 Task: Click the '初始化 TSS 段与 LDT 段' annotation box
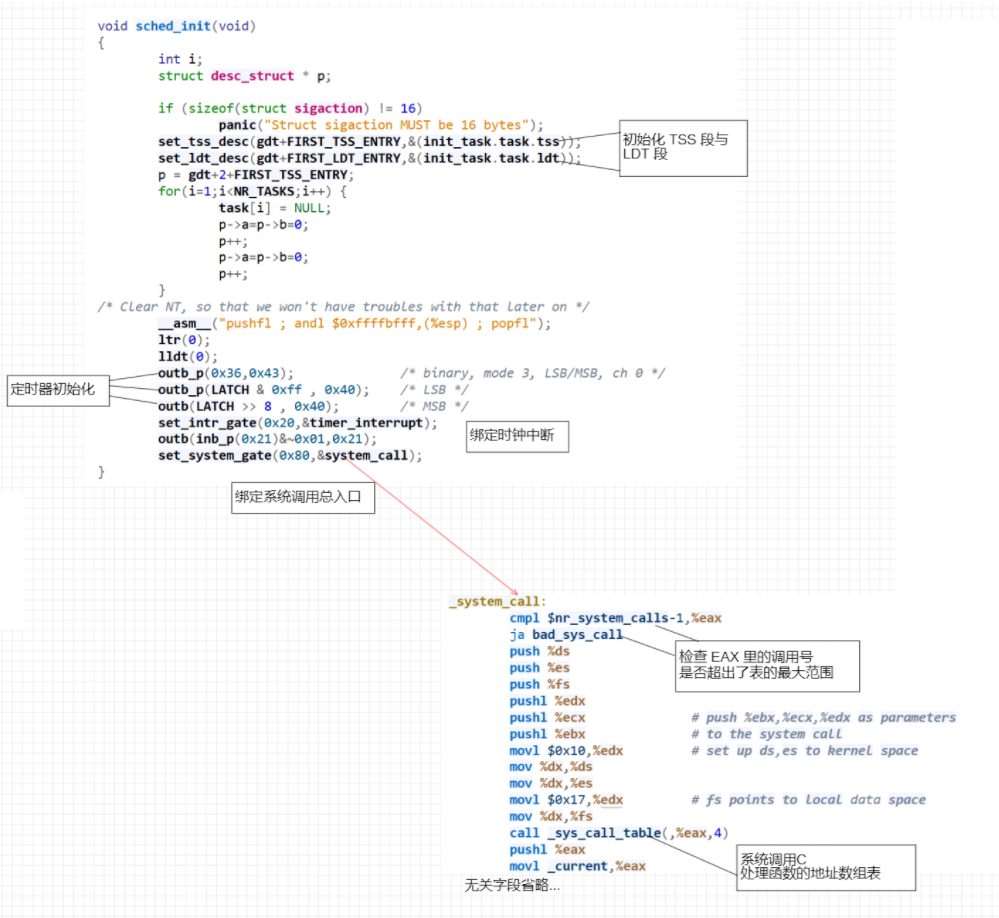coord(683,148)
